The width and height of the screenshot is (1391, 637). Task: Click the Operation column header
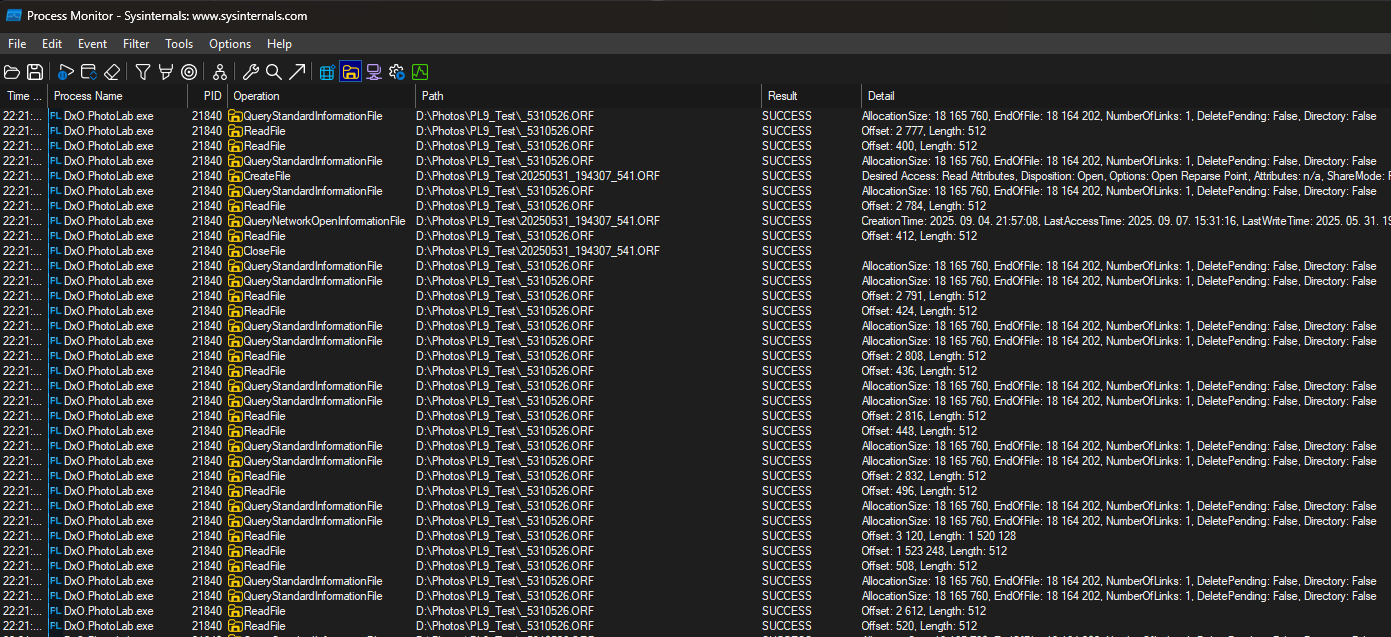click(320, 96)
